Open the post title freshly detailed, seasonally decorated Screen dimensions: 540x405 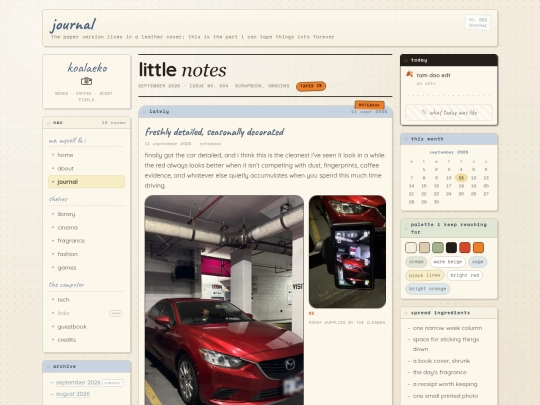click(215, 132)
